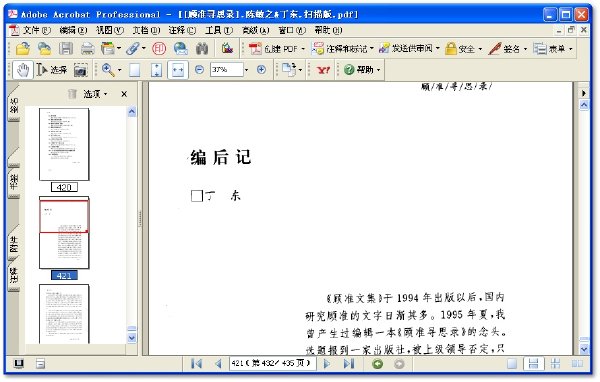Open thumbnail panel 选项 dropdown
Screen dimensions: 600x382
[x=95, y=94]
